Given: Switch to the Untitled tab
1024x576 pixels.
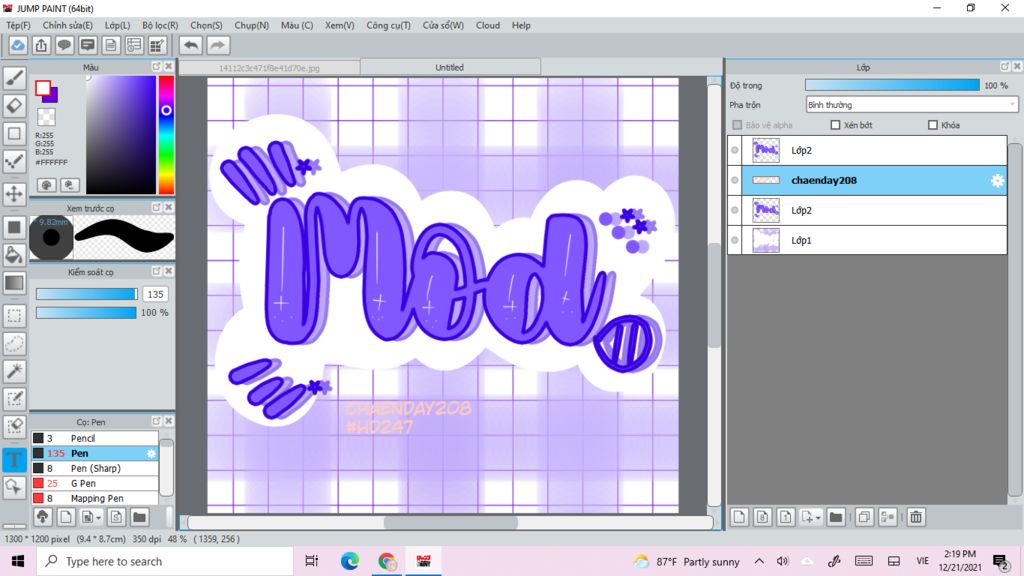Looking at the screenshot, I should pos(449,67).
